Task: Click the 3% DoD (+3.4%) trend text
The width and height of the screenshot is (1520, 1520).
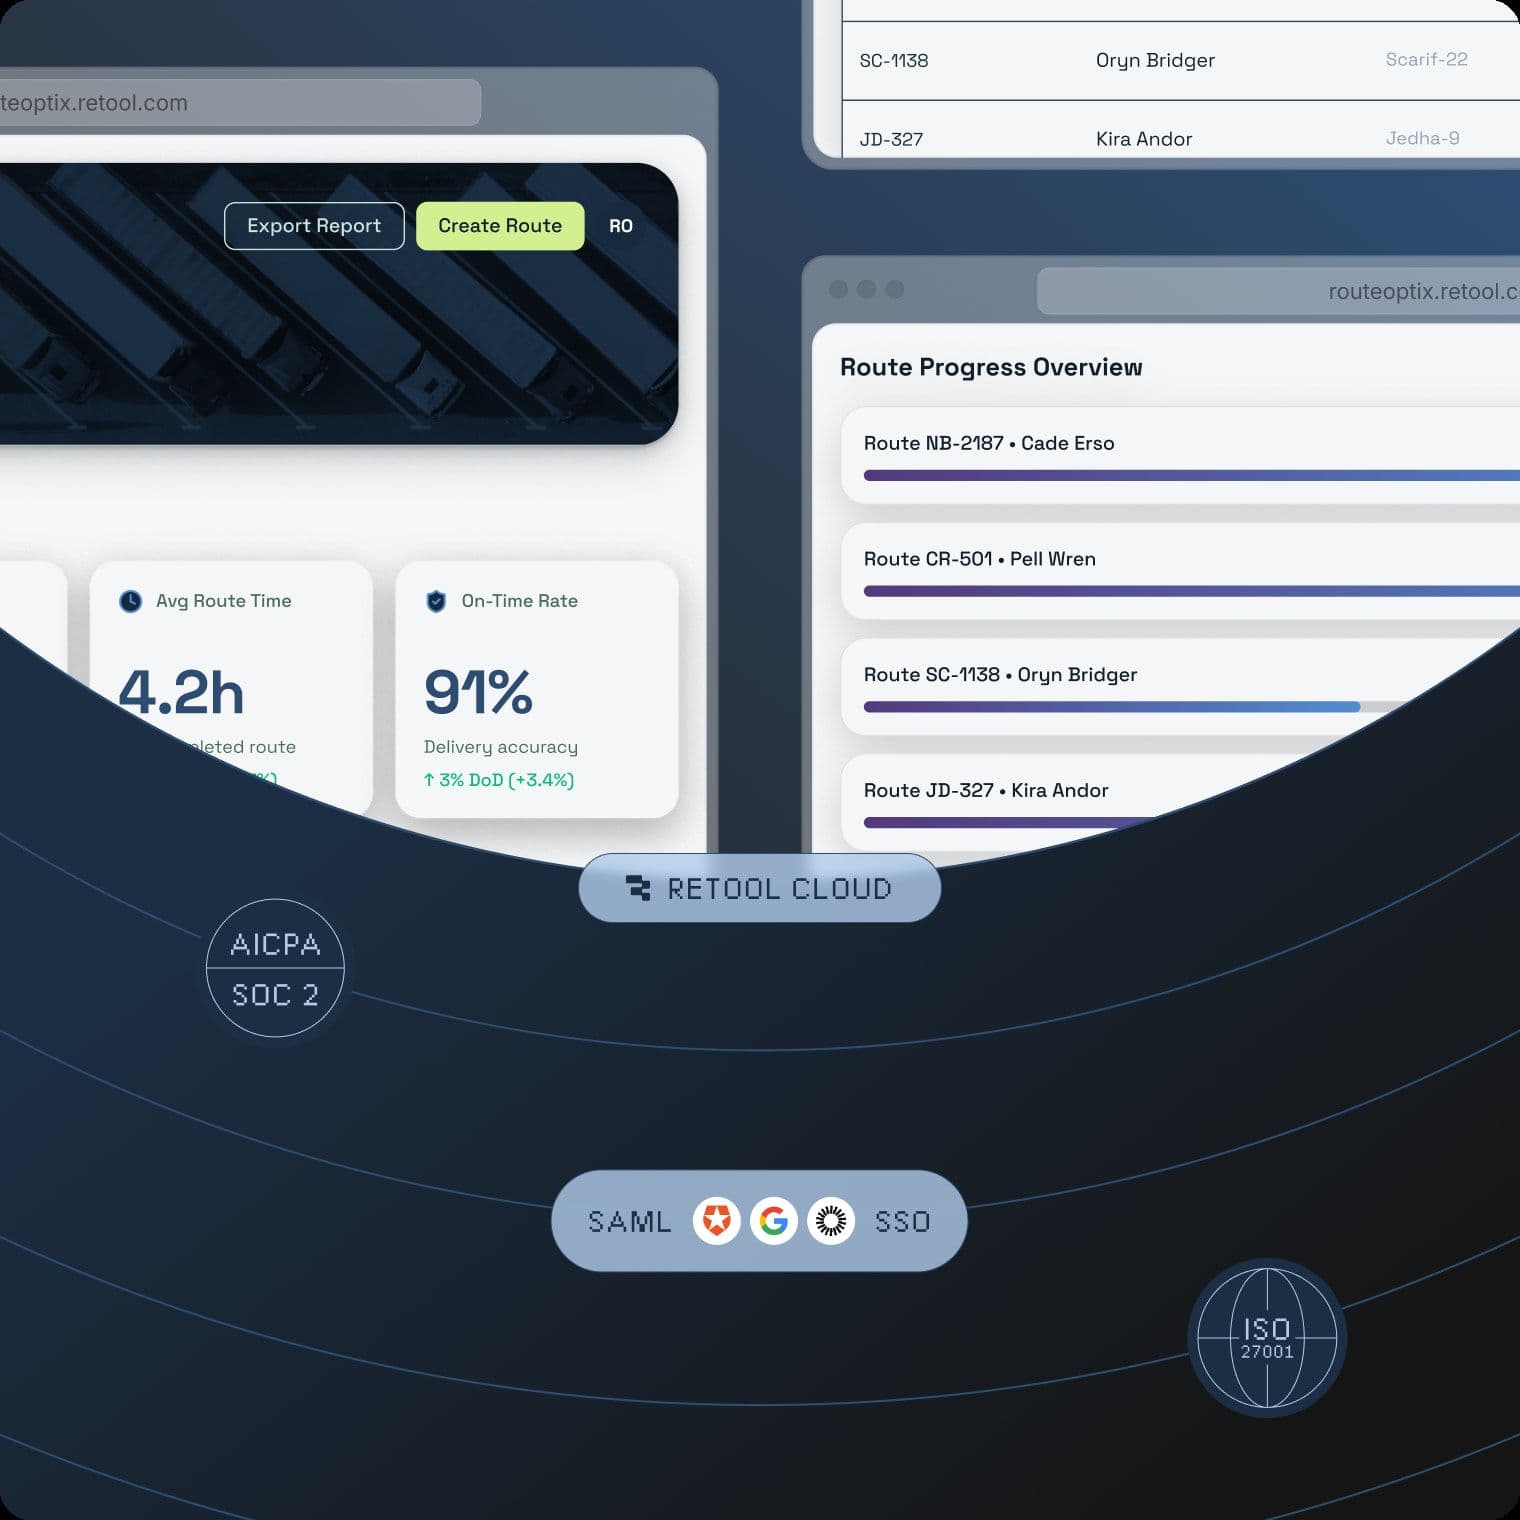Action: 499,780
